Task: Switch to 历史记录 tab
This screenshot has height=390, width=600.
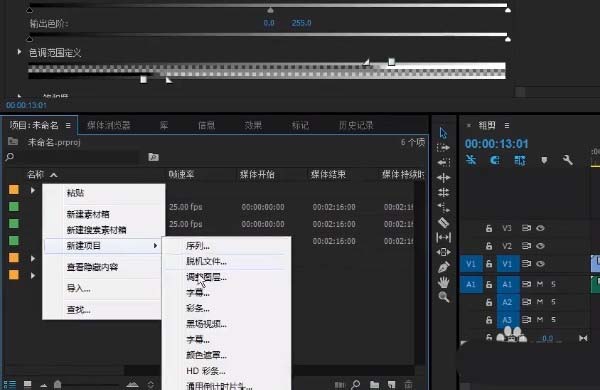Action: coord(356,125)
